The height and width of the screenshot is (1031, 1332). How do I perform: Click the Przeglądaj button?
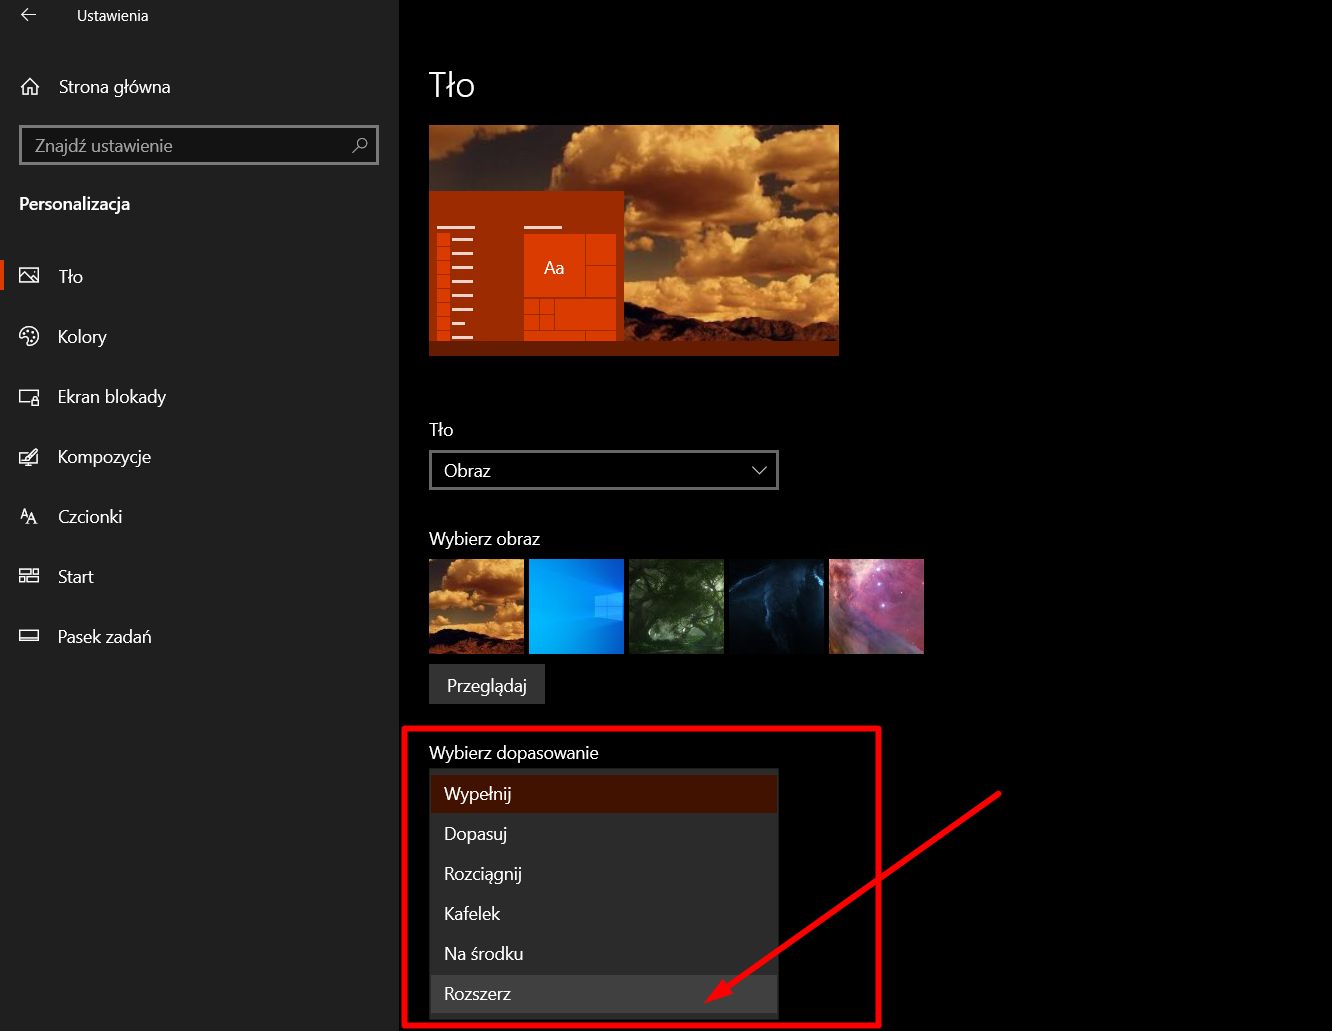[486, 685]
